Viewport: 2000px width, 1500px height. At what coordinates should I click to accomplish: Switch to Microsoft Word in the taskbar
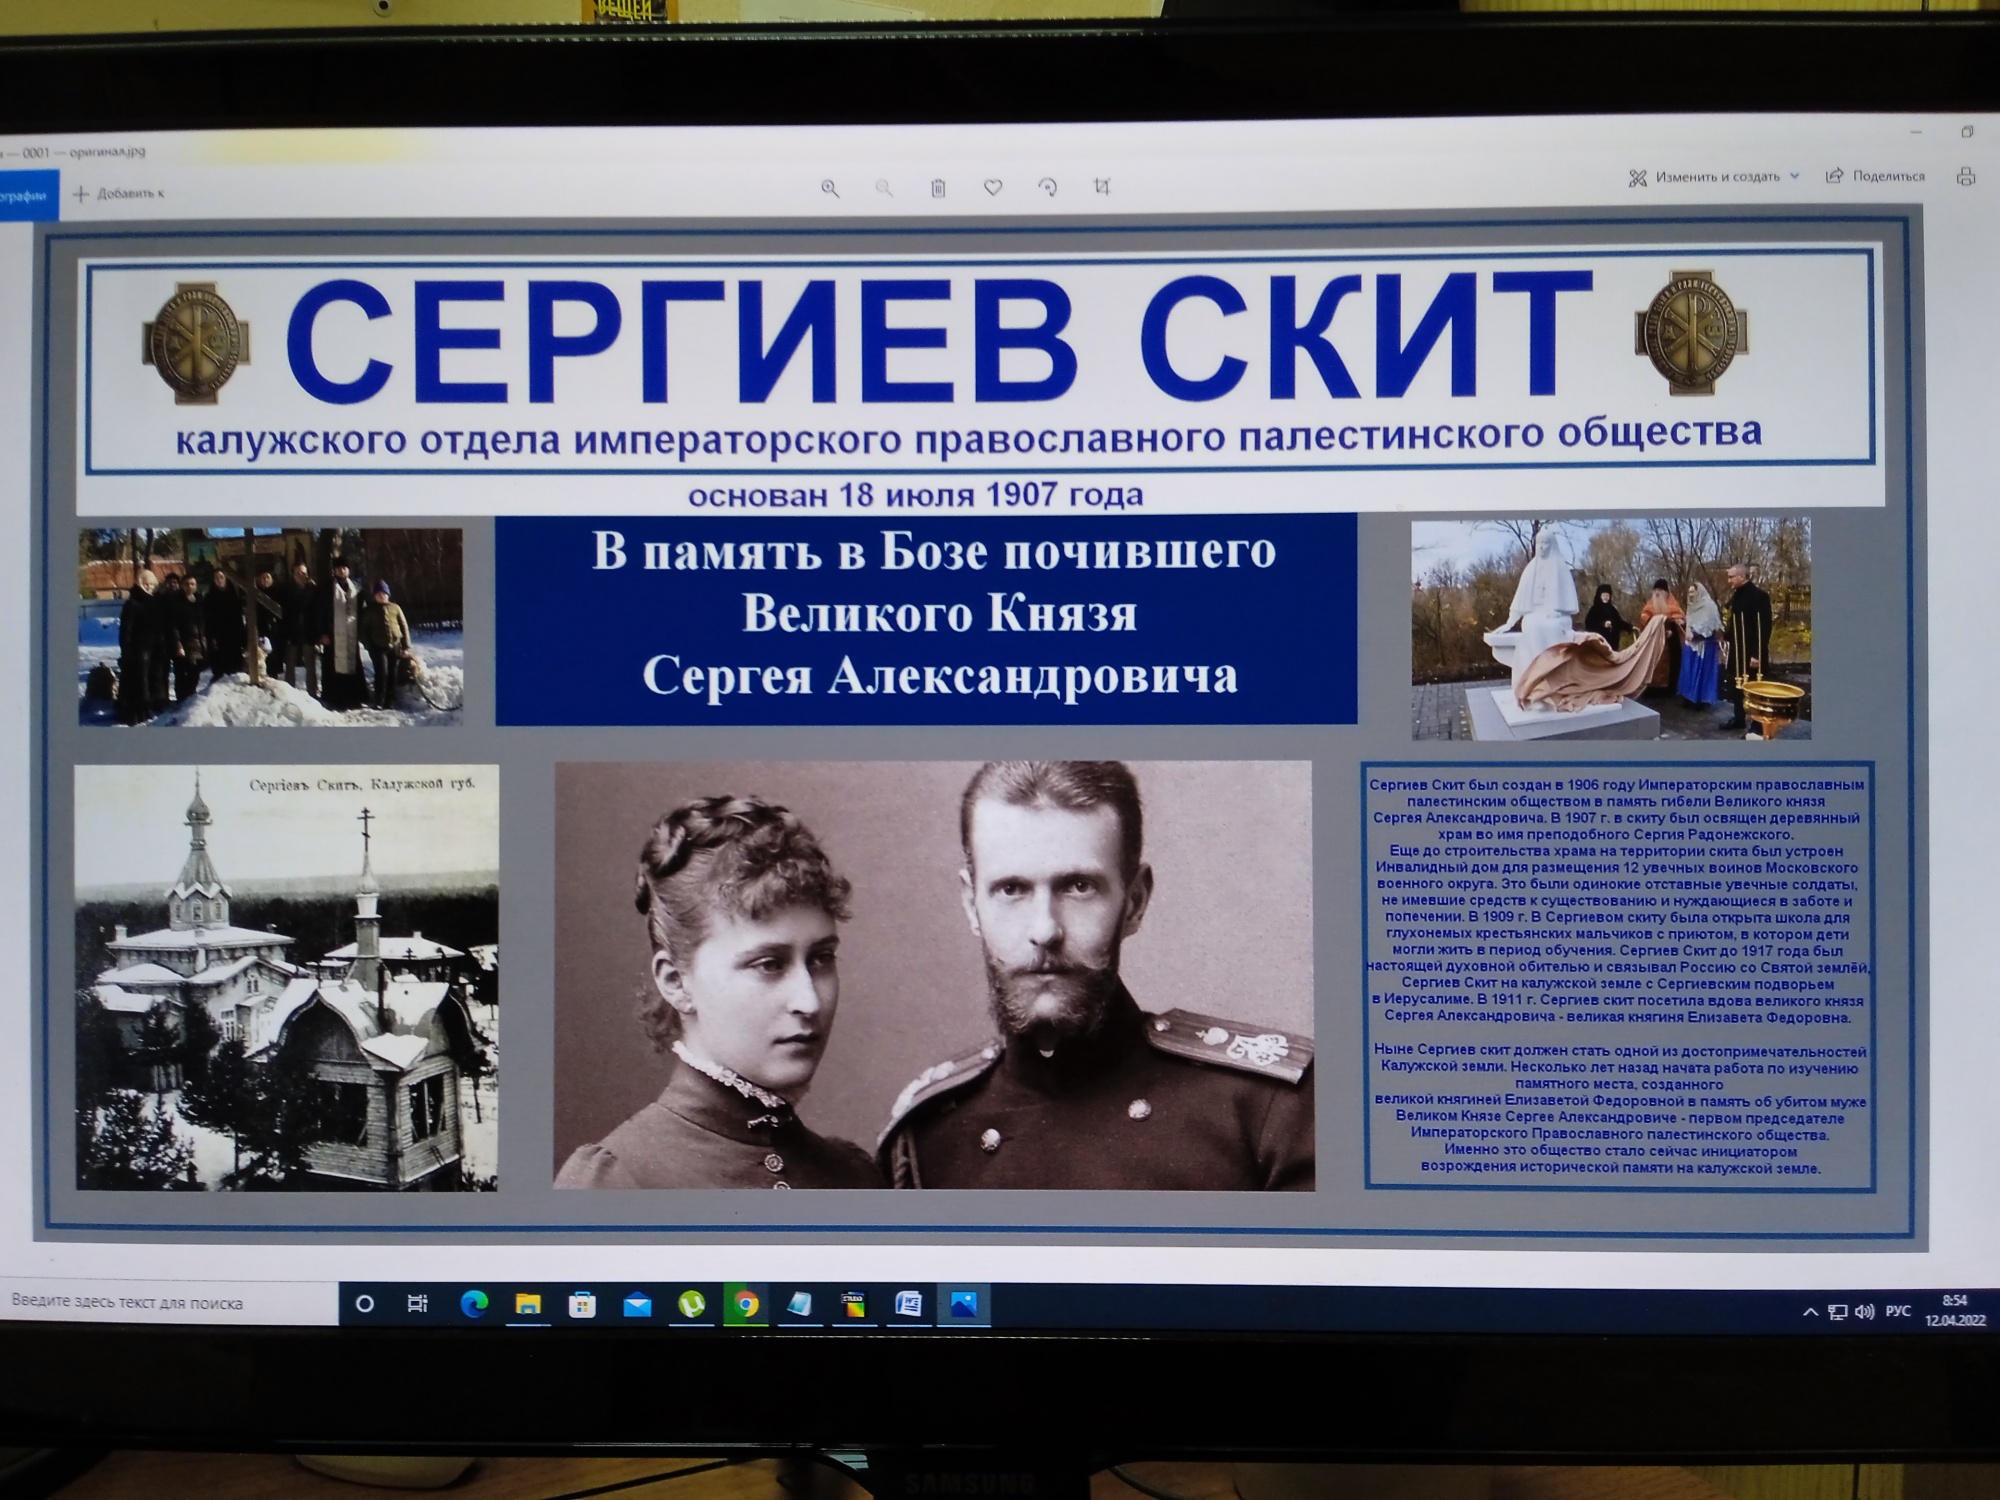(x=908, y=1305)
